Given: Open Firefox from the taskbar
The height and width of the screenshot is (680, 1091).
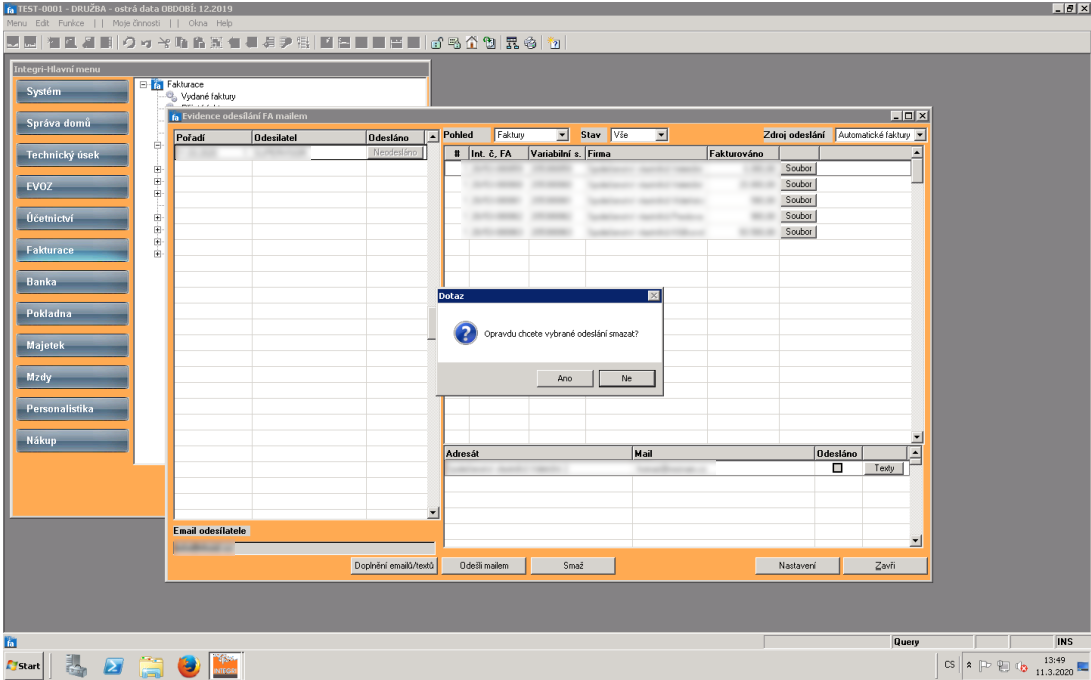Looking at the screenshot, I should coord(188,666).
